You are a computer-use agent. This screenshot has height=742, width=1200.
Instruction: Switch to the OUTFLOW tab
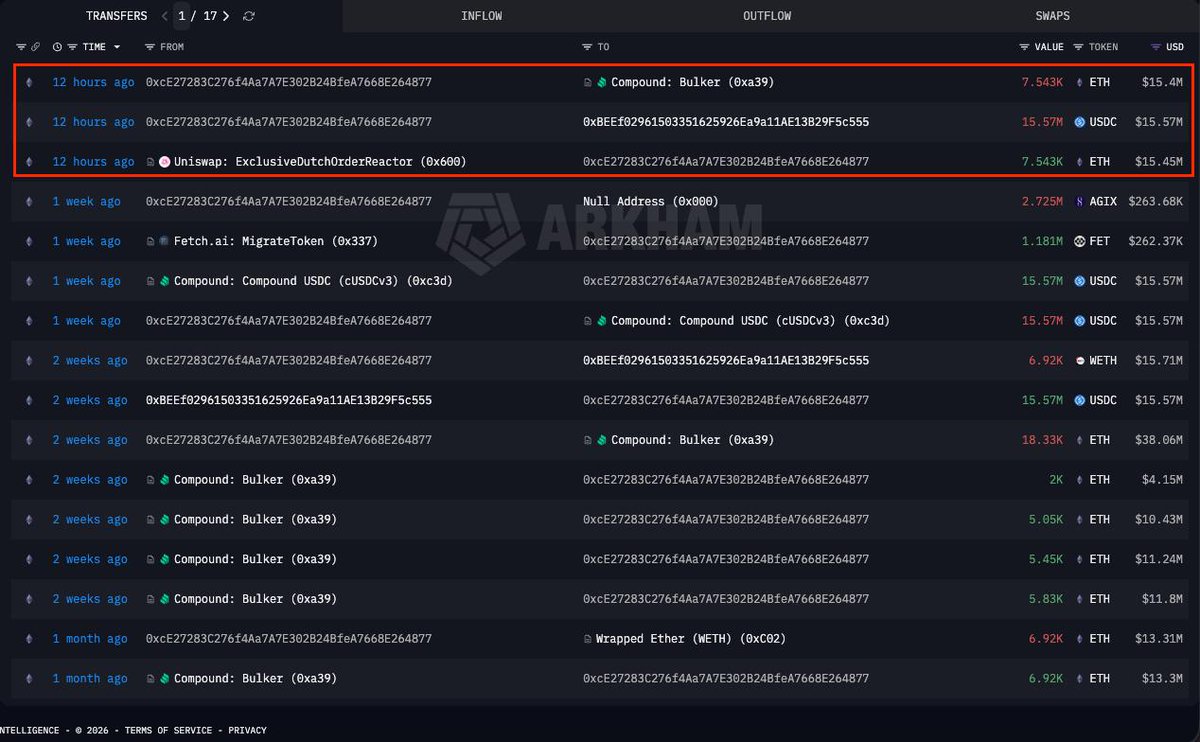pyautogui.click(x=767, y=16)
